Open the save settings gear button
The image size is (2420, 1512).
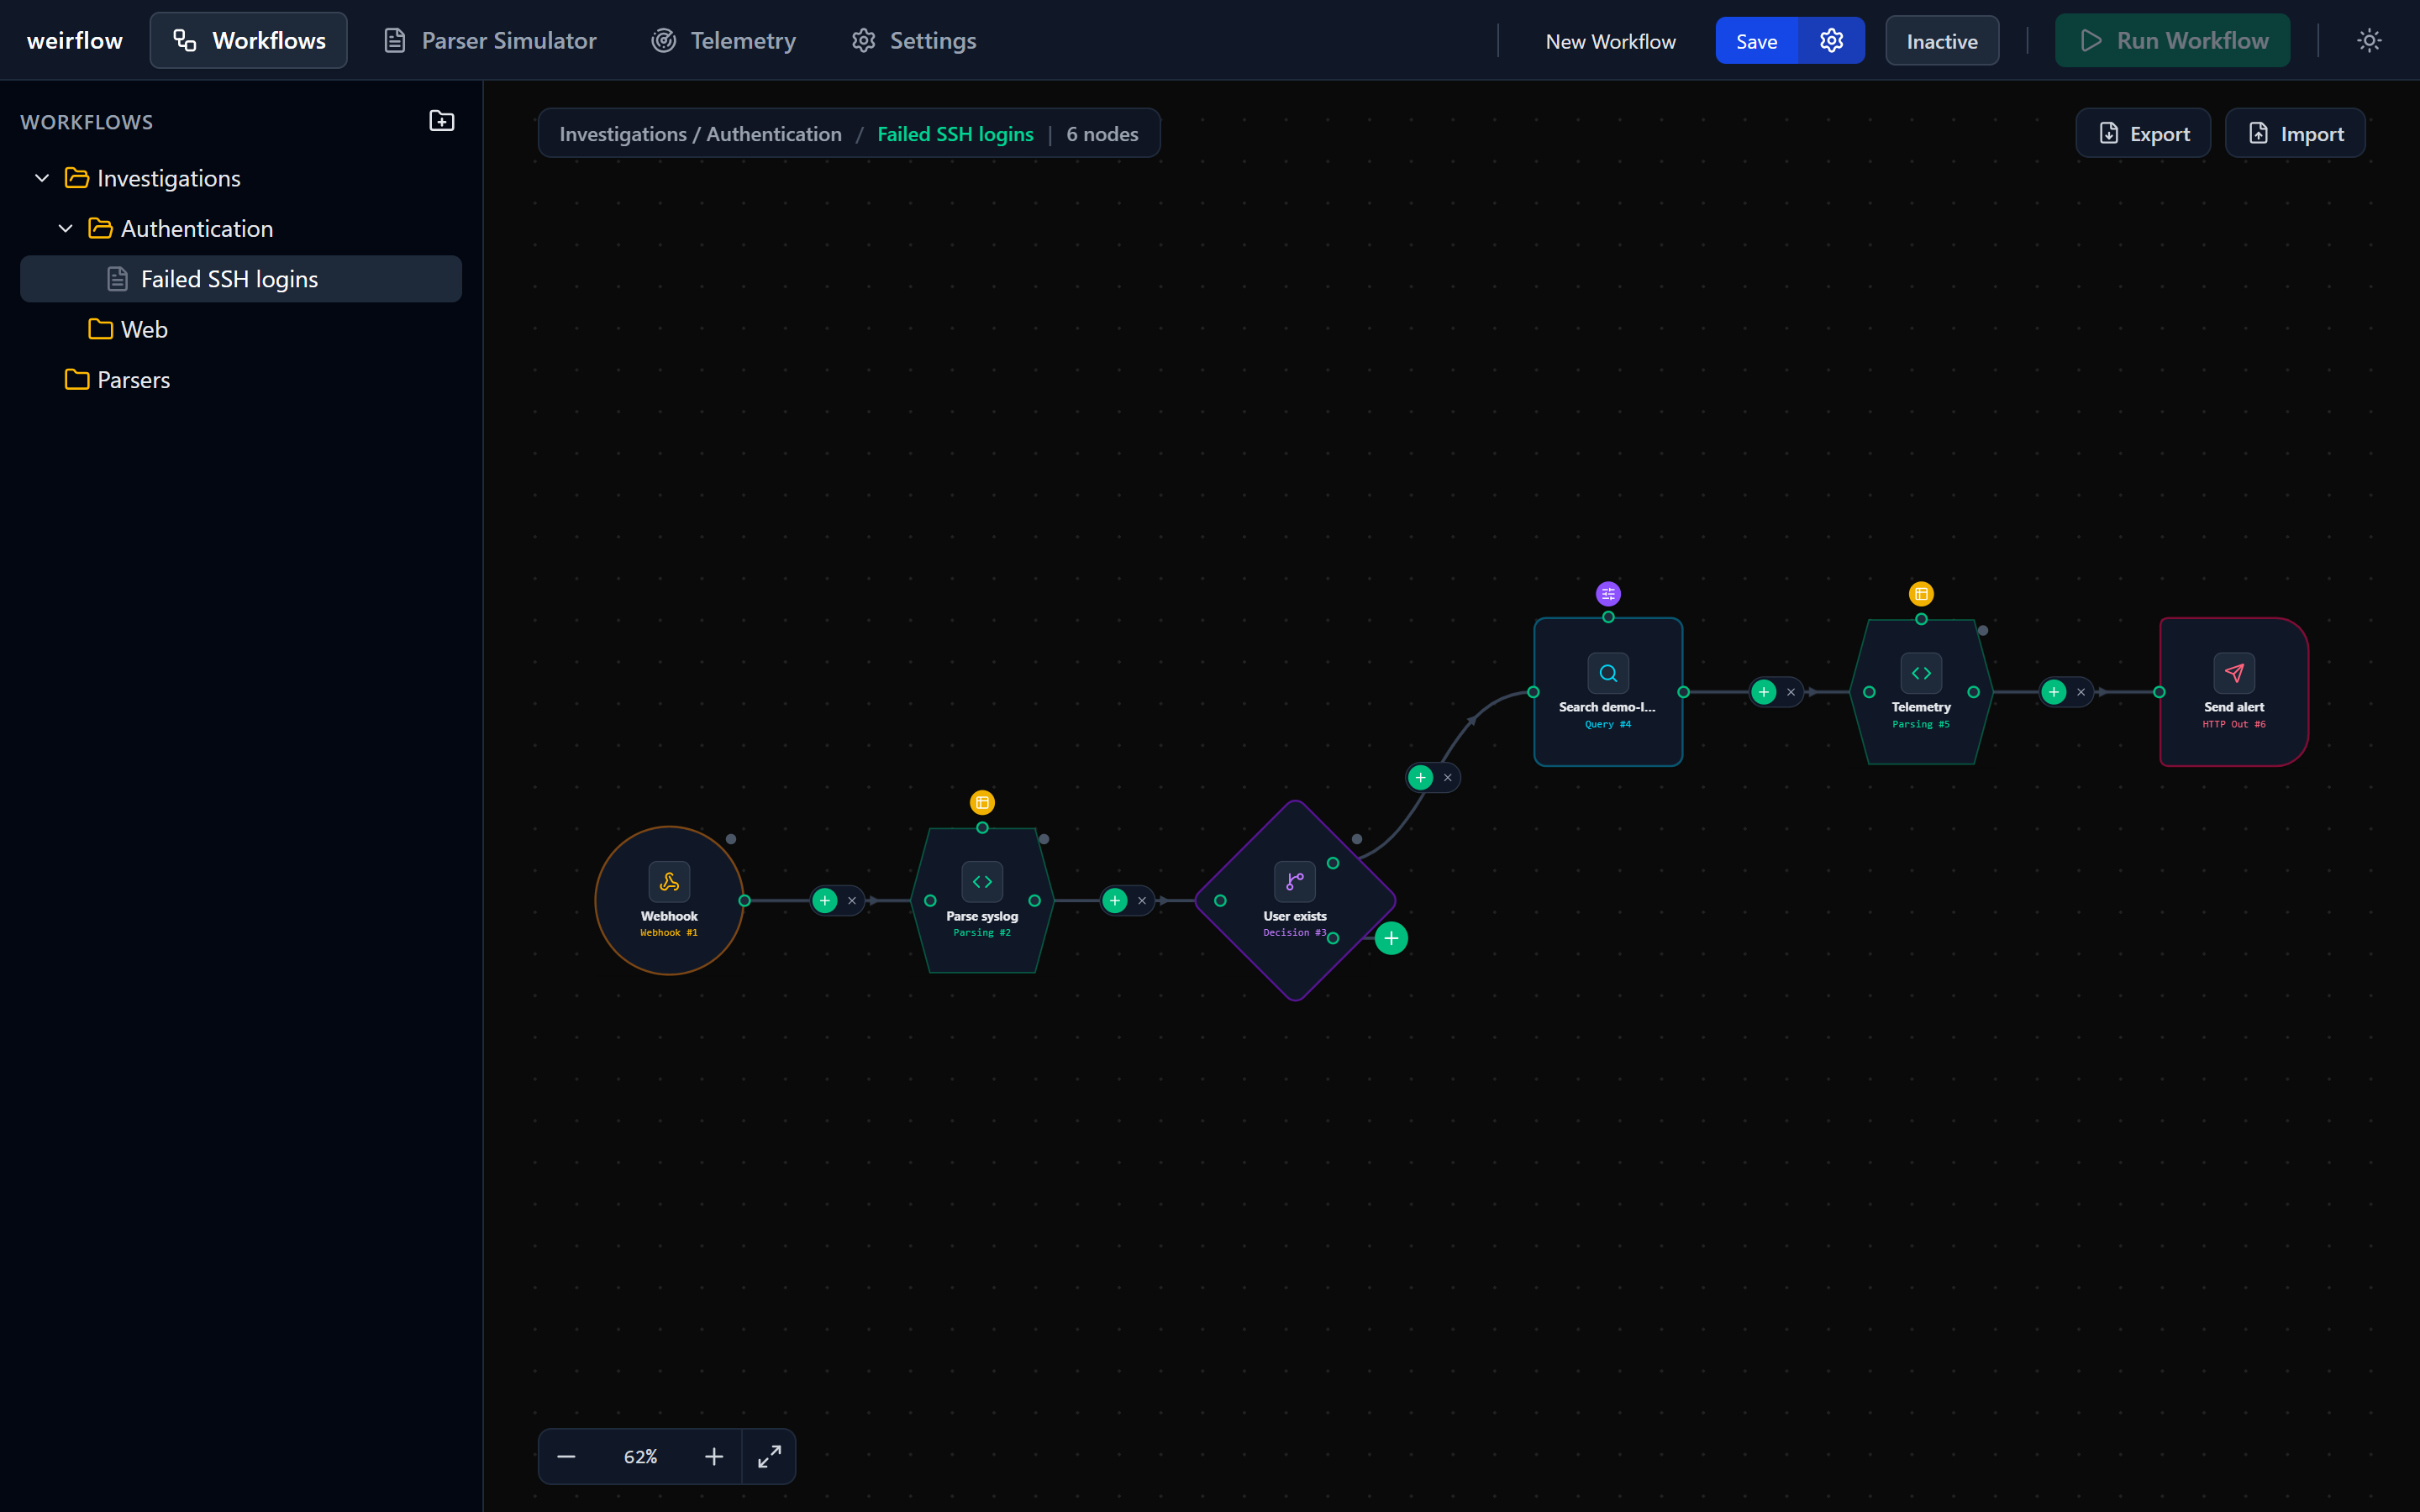click(x=1831, y=41)
